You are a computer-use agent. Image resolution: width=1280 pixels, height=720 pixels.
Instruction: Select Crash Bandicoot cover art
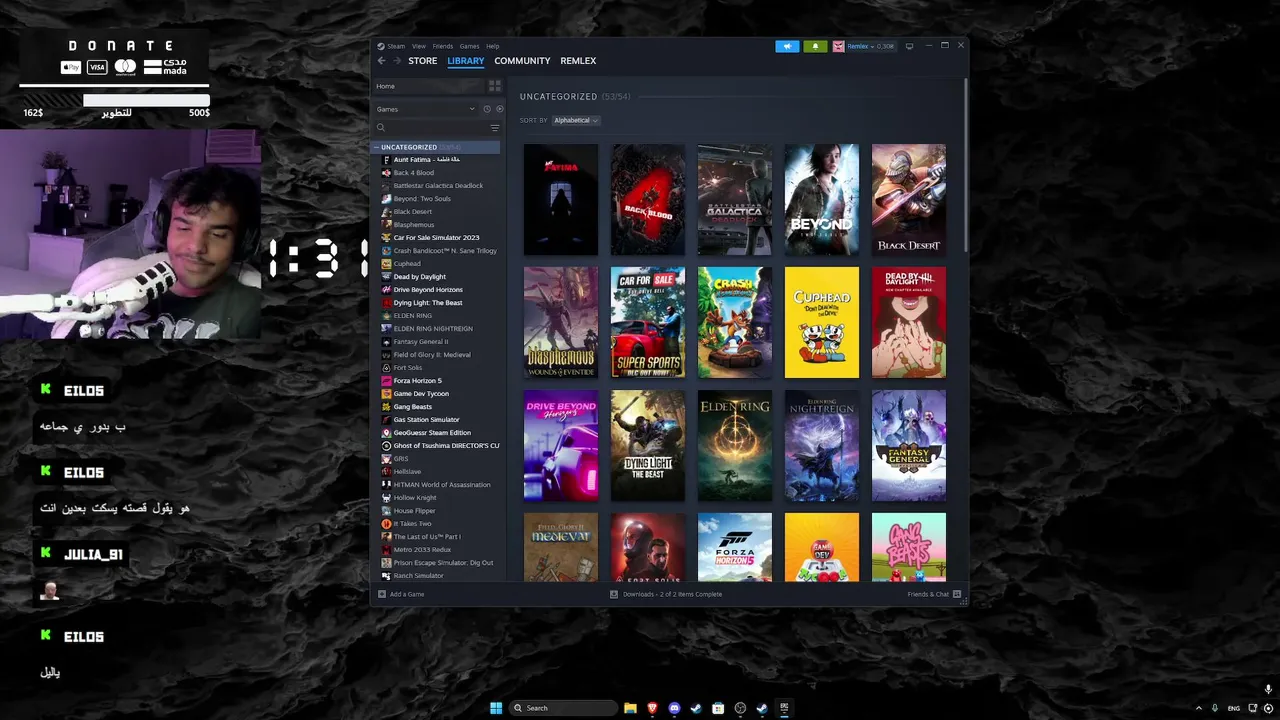735,323
